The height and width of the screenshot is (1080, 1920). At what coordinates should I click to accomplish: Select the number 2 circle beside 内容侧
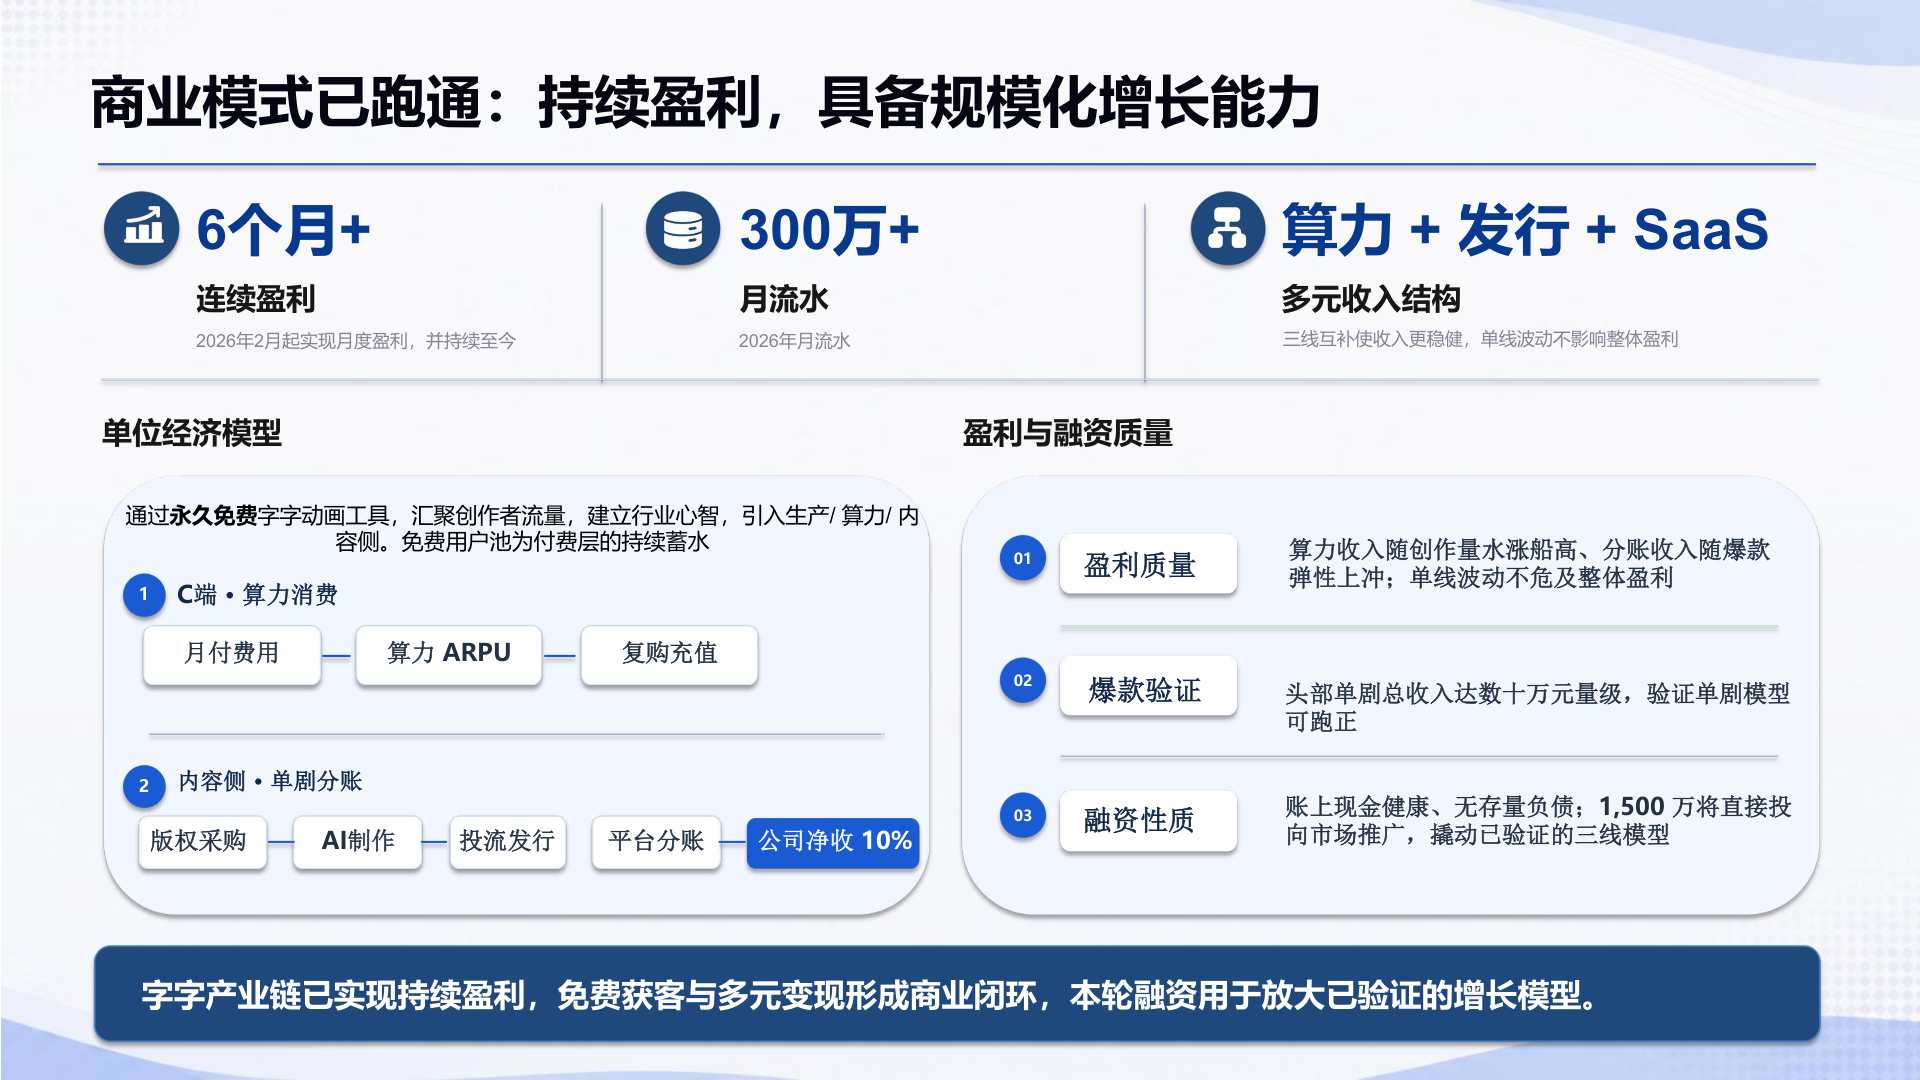pos(144,785)
